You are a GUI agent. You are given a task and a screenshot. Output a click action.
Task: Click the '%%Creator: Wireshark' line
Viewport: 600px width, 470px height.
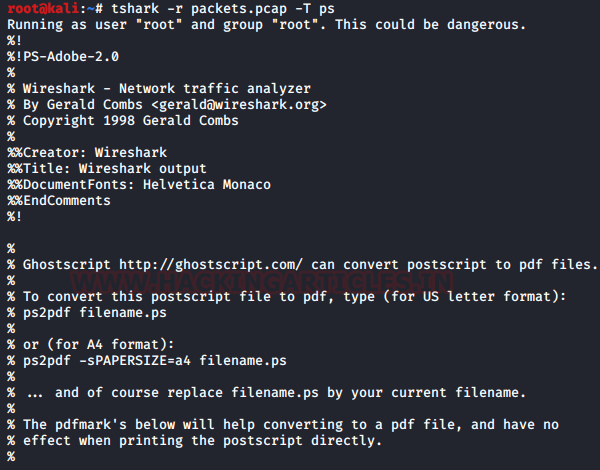(82, 152)
